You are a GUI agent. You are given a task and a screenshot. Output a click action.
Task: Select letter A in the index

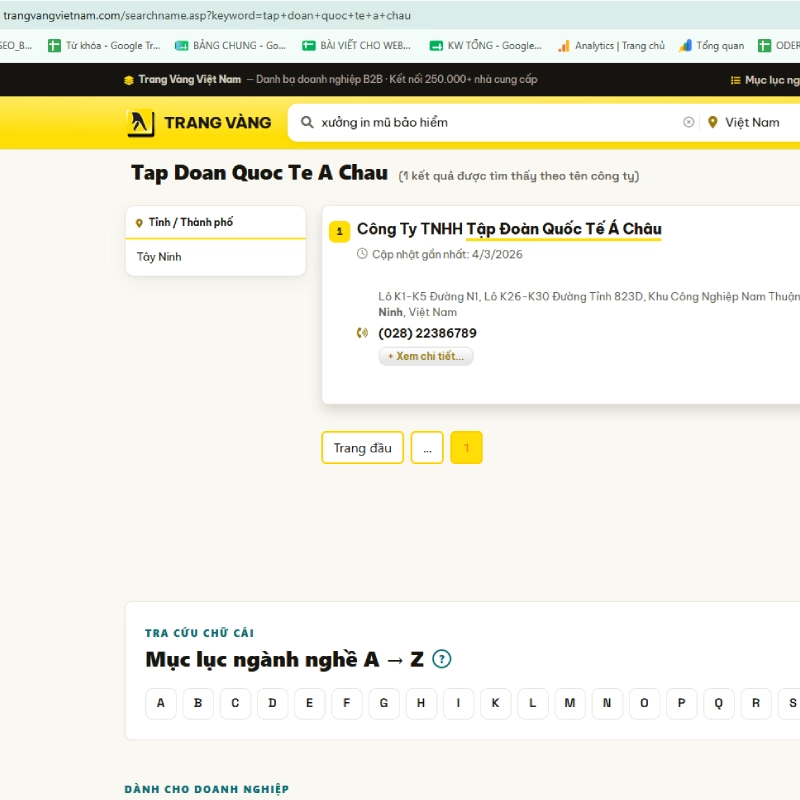[x=161, y=703]
